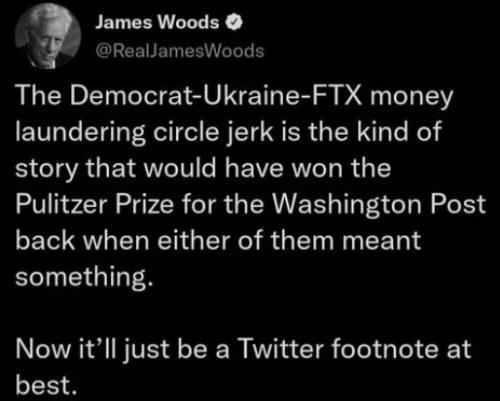
Task: Click the word "footnote" in second paragraph
Action: pos(385,349)
